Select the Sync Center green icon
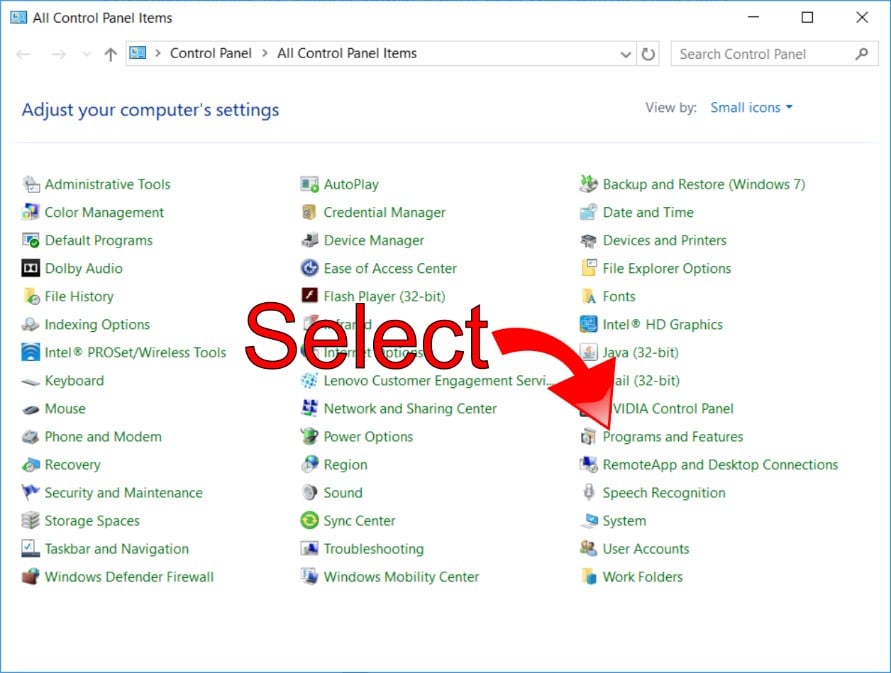The height and width of the screenshot is (673, 891). click(309, 521)
